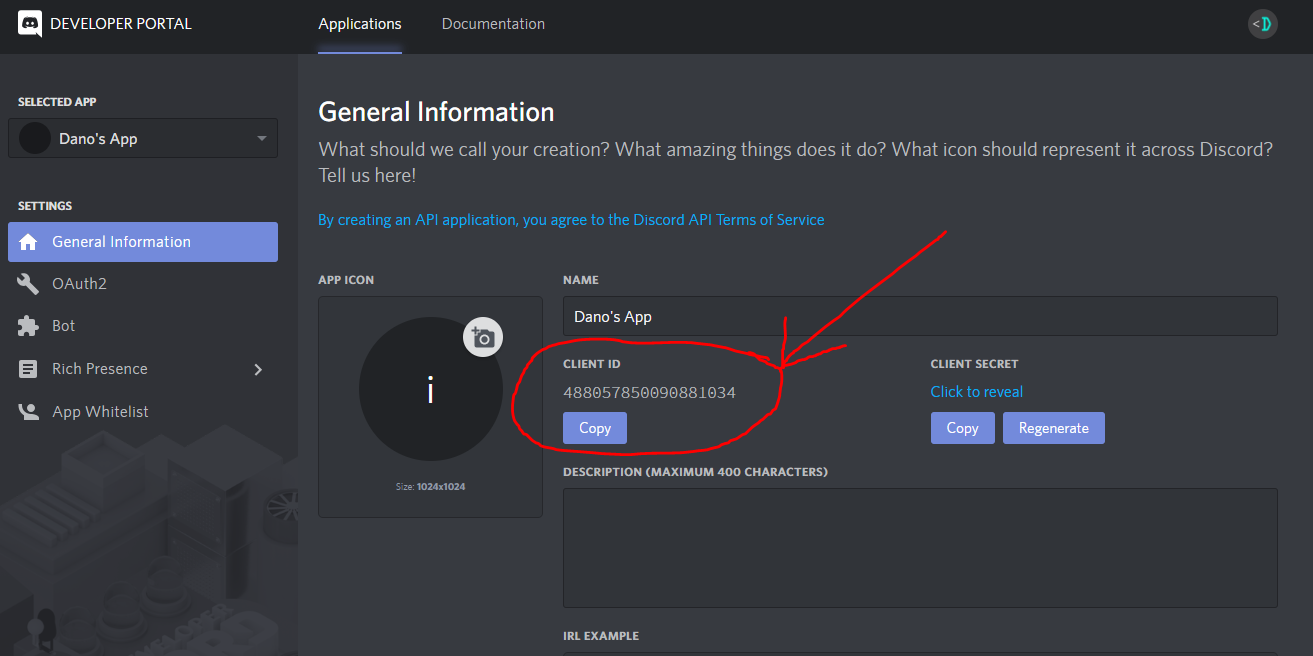Upload app icon via camera button
The width and height of the screenshot is (1313, 656).
[483, 337]
